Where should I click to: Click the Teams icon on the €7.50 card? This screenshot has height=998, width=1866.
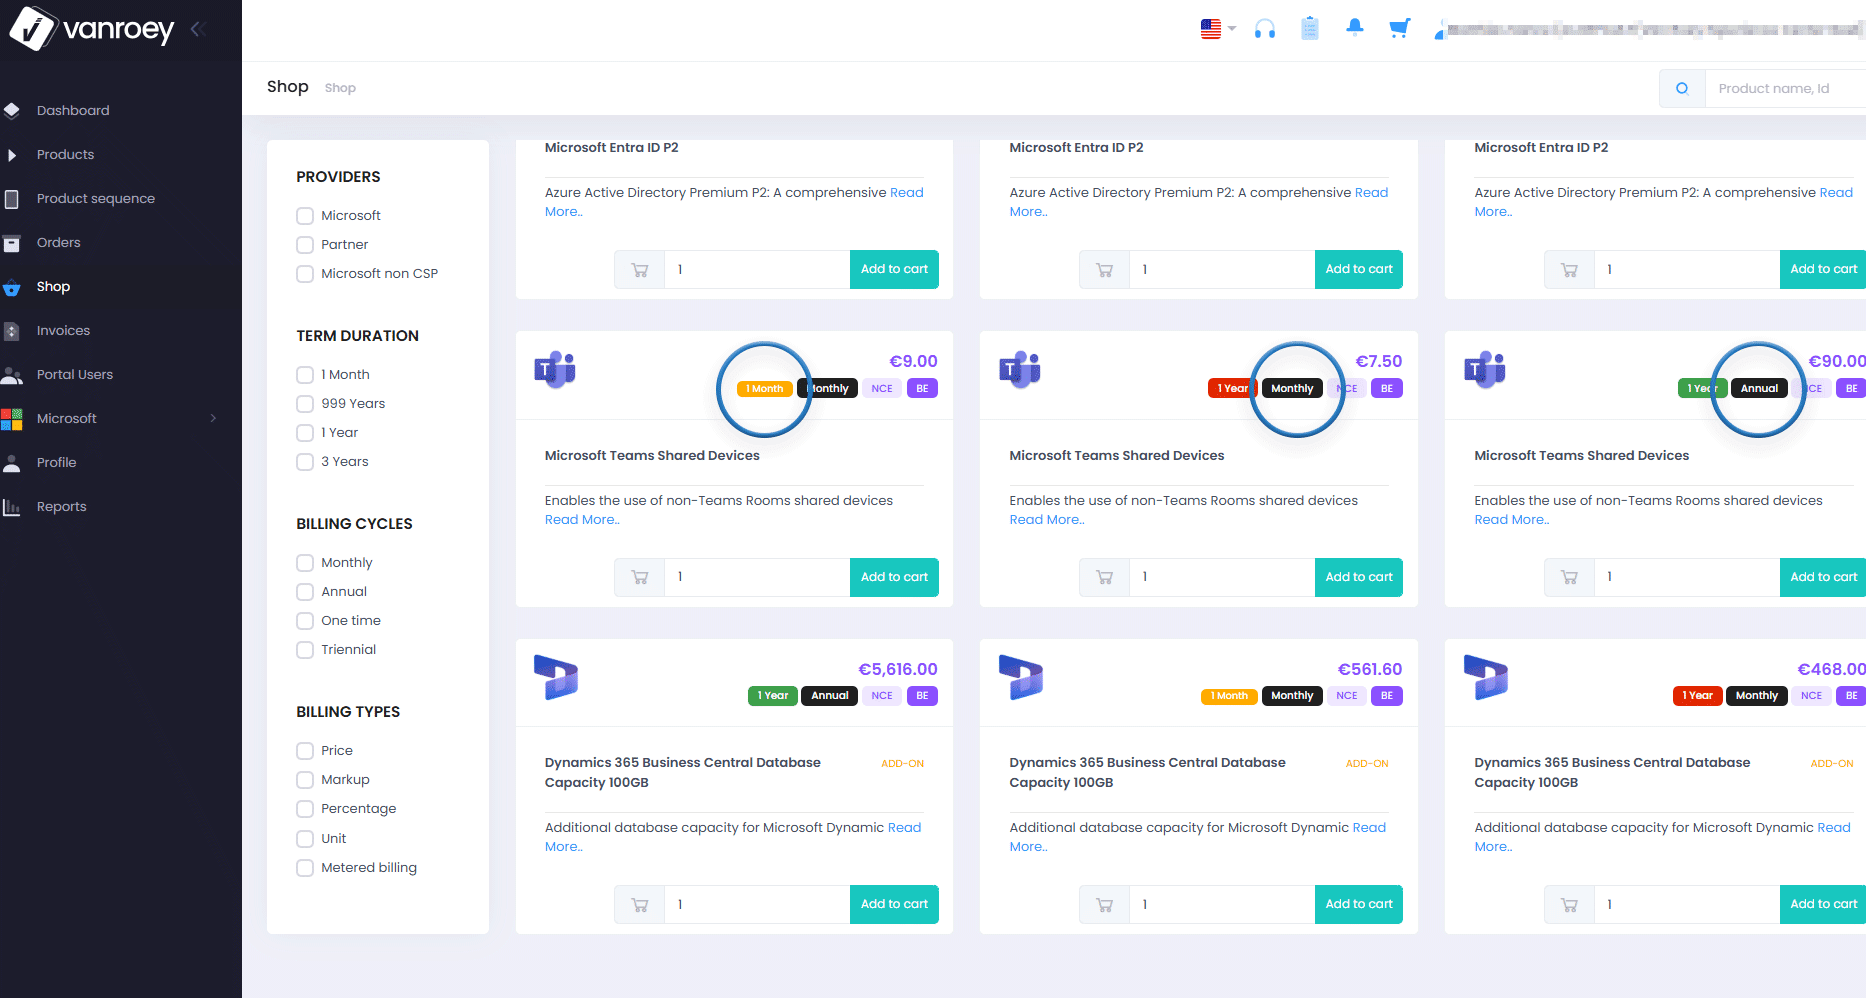[1020, 370]
